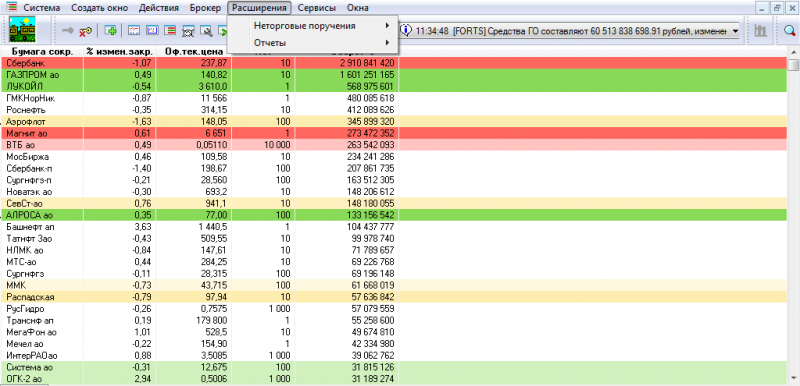Open the Действия menu
The height and width of the screenshot is (386, 800).
click(x=158, y=8)
